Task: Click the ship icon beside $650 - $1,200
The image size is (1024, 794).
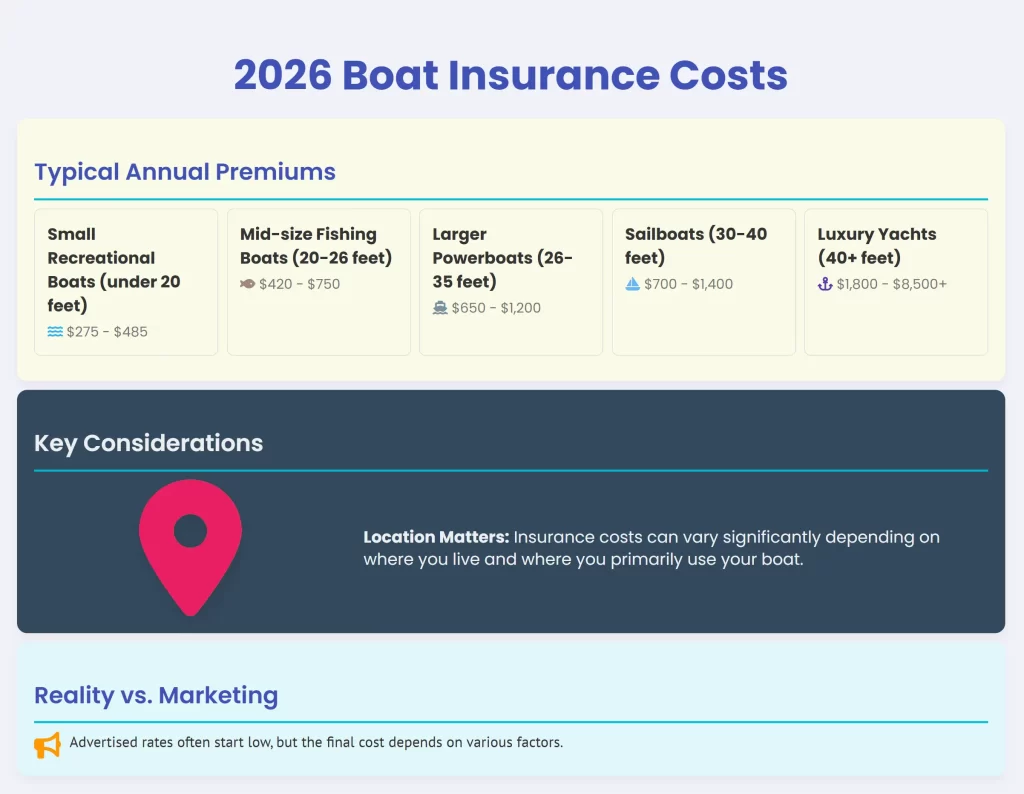Action: (440, 308)
